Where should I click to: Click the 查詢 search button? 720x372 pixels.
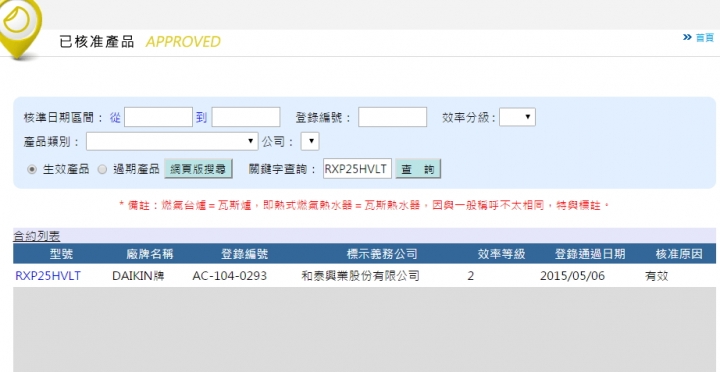pos(418,169)
